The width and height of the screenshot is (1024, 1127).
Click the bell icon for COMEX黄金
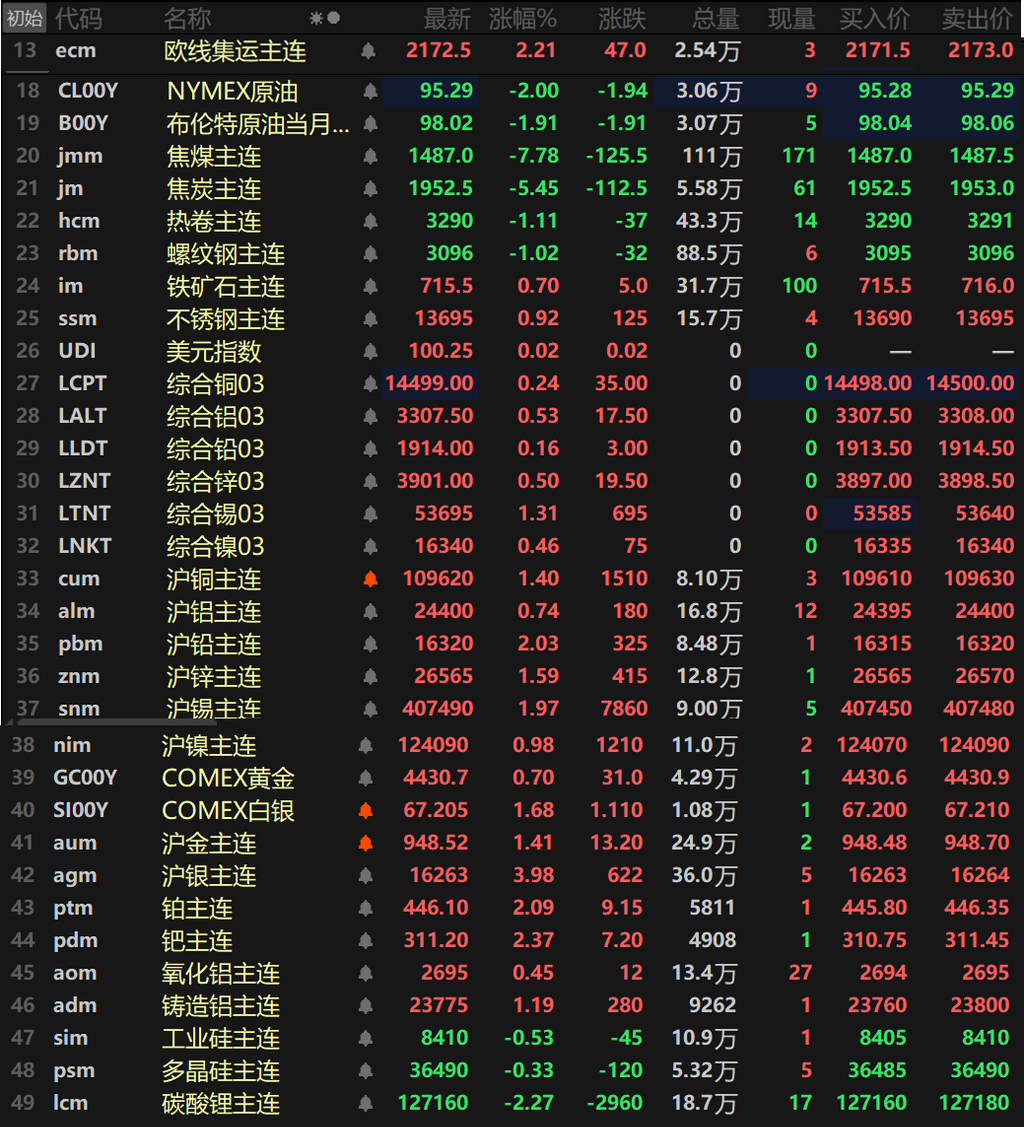[x=365, y=778]
